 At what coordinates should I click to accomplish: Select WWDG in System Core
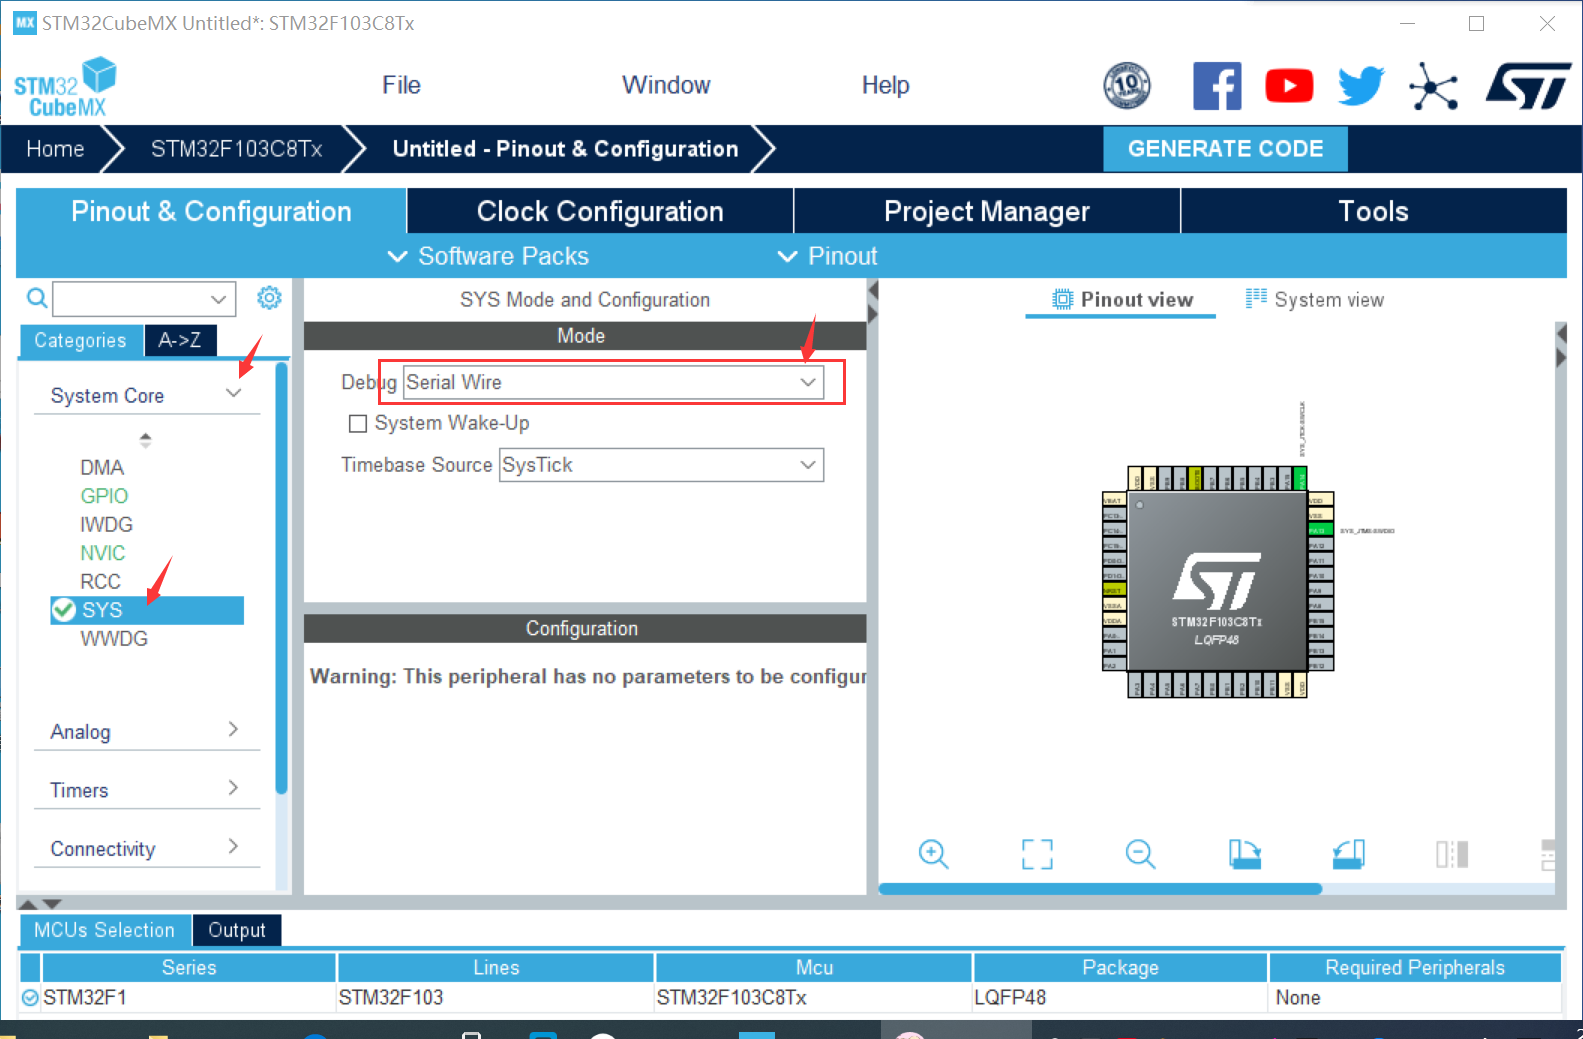(x=114, y=638)
